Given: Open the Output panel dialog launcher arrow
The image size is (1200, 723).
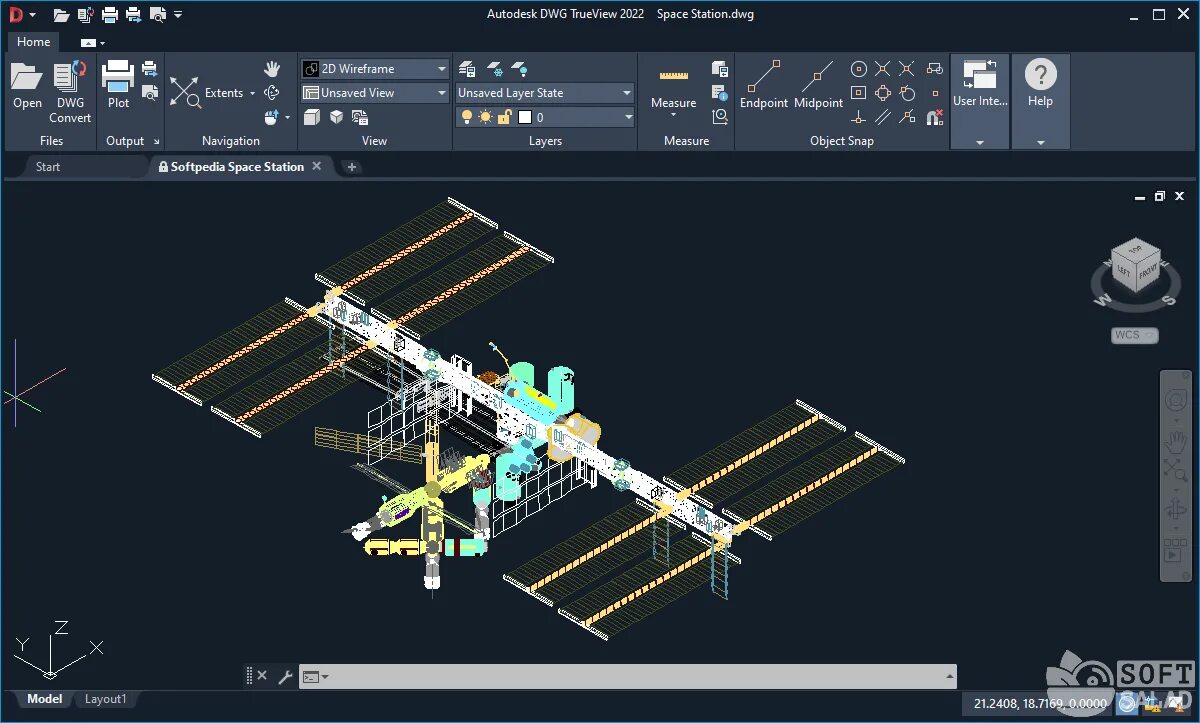Looking at the screenshot, I should [157, 142].
